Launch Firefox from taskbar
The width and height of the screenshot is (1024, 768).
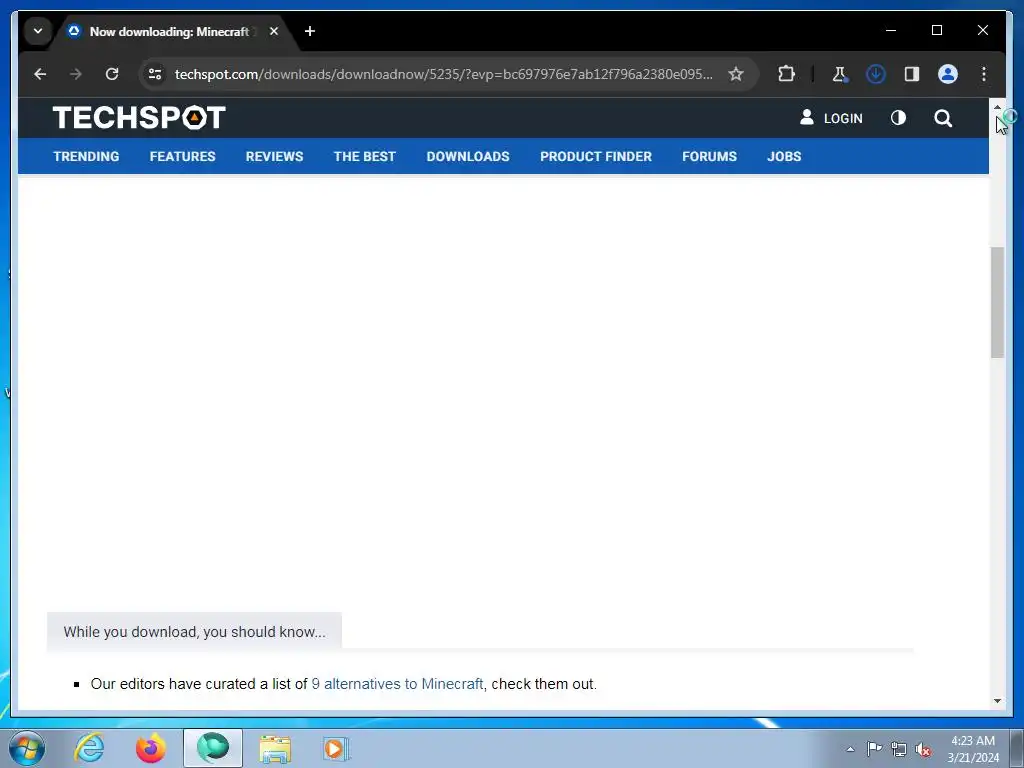[x=151, y=748]
